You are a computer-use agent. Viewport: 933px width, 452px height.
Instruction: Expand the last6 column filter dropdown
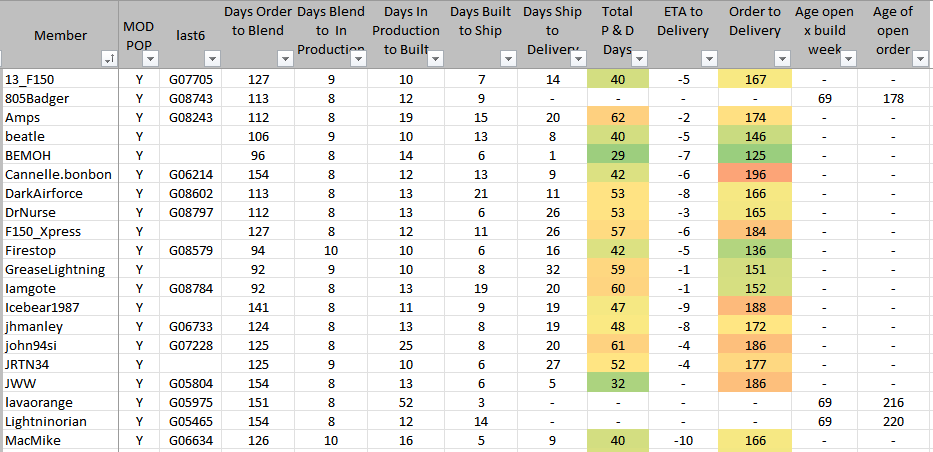pos(211,59)
